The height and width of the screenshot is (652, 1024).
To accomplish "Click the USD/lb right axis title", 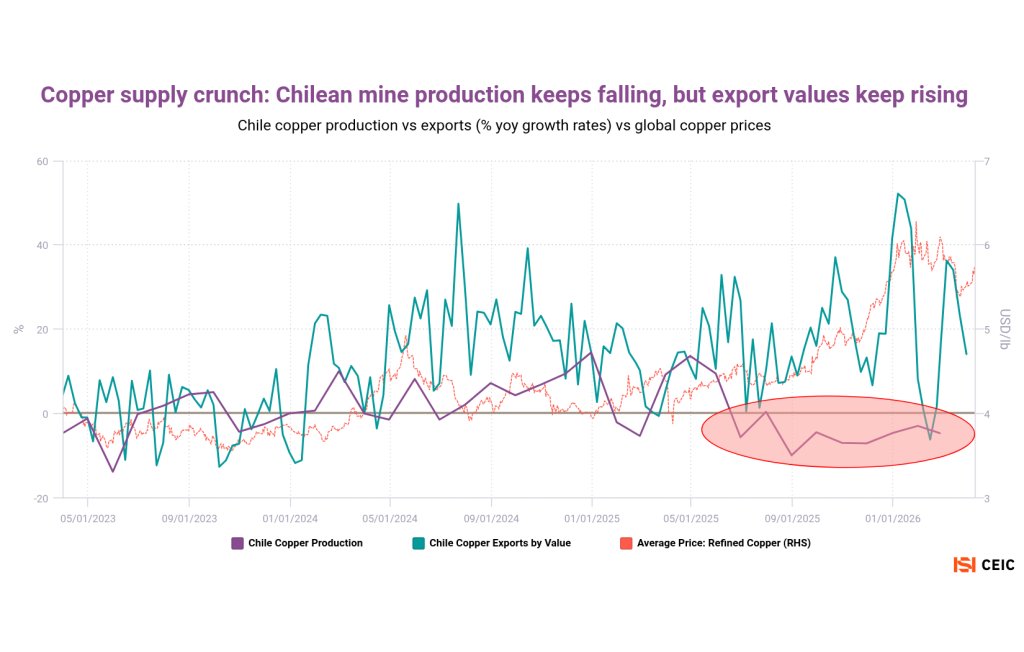I will [x=1006, y=329].
